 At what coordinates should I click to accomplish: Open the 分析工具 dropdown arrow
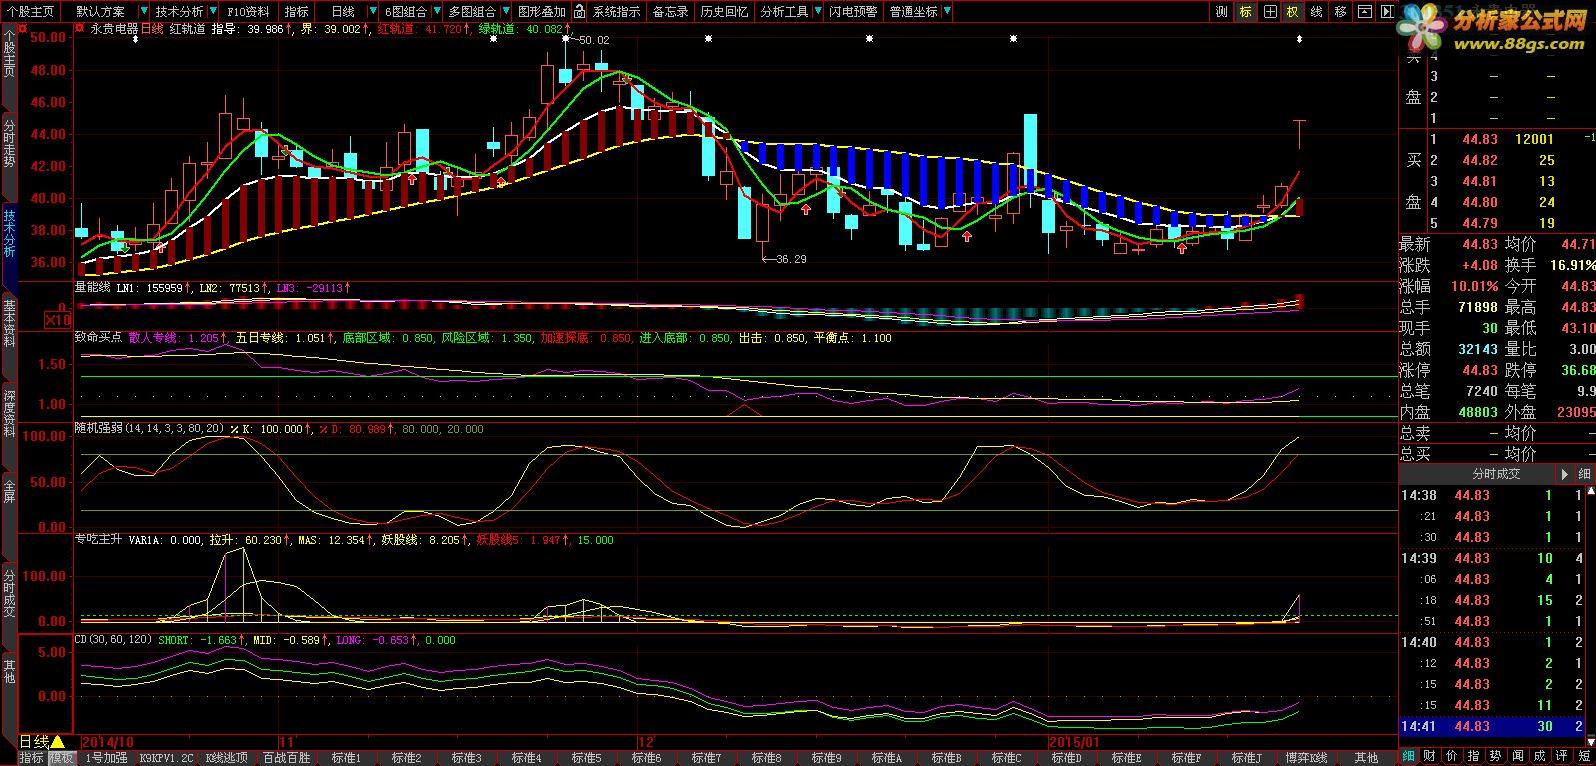[x=817, y=12]
